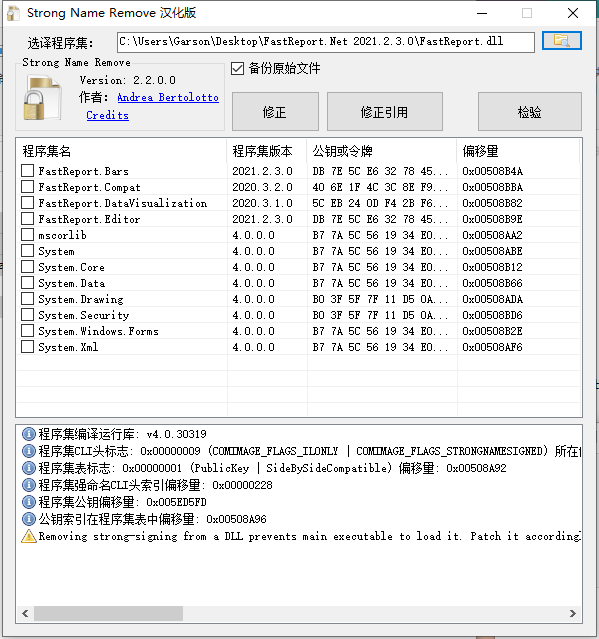Screen dimensions: 599x639
Task: Open the Andrea Bertolotto author link
Action: 168,97
